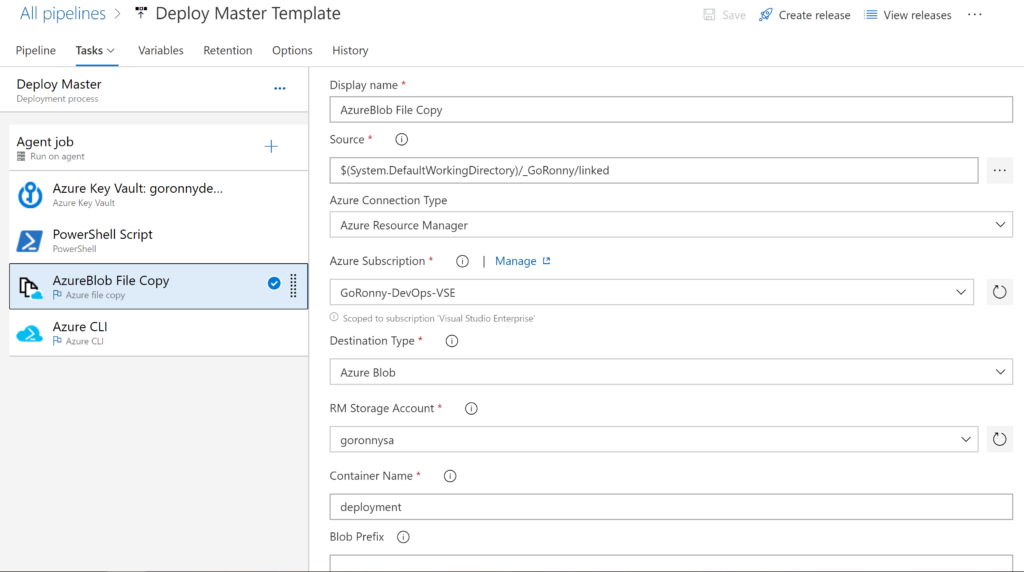Screen dimensions: 1024x572
Task: Browse for Source path with ellipsis button
Action: [x=1000, y=170]
